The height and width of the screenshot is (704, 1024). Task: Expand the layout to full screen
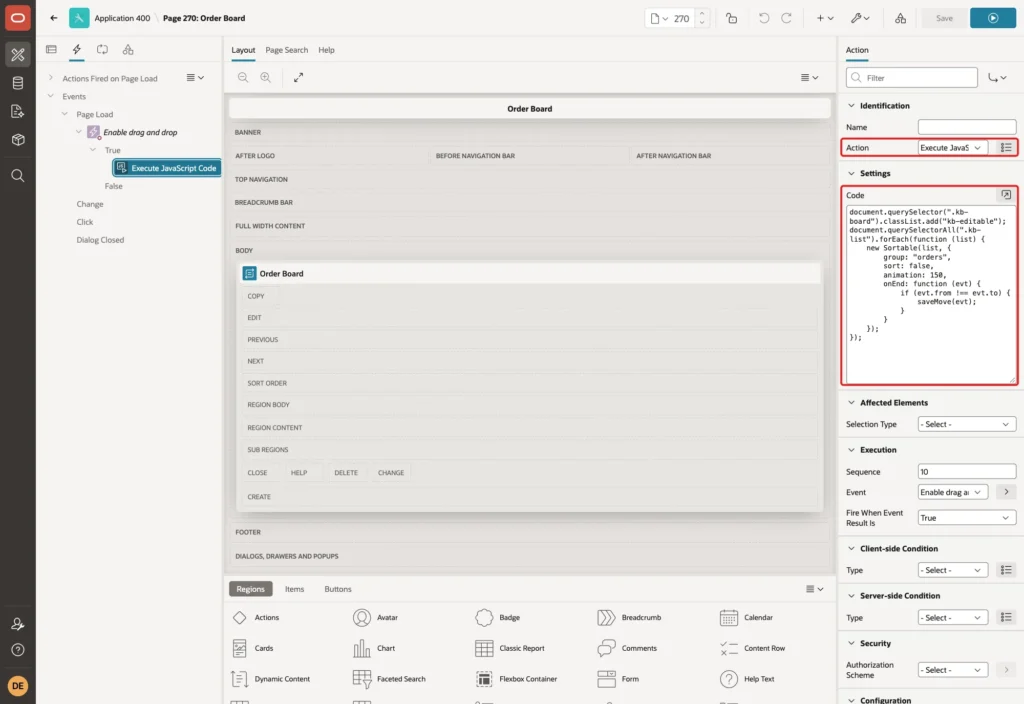pyautogui.click(x=298, y=77)
